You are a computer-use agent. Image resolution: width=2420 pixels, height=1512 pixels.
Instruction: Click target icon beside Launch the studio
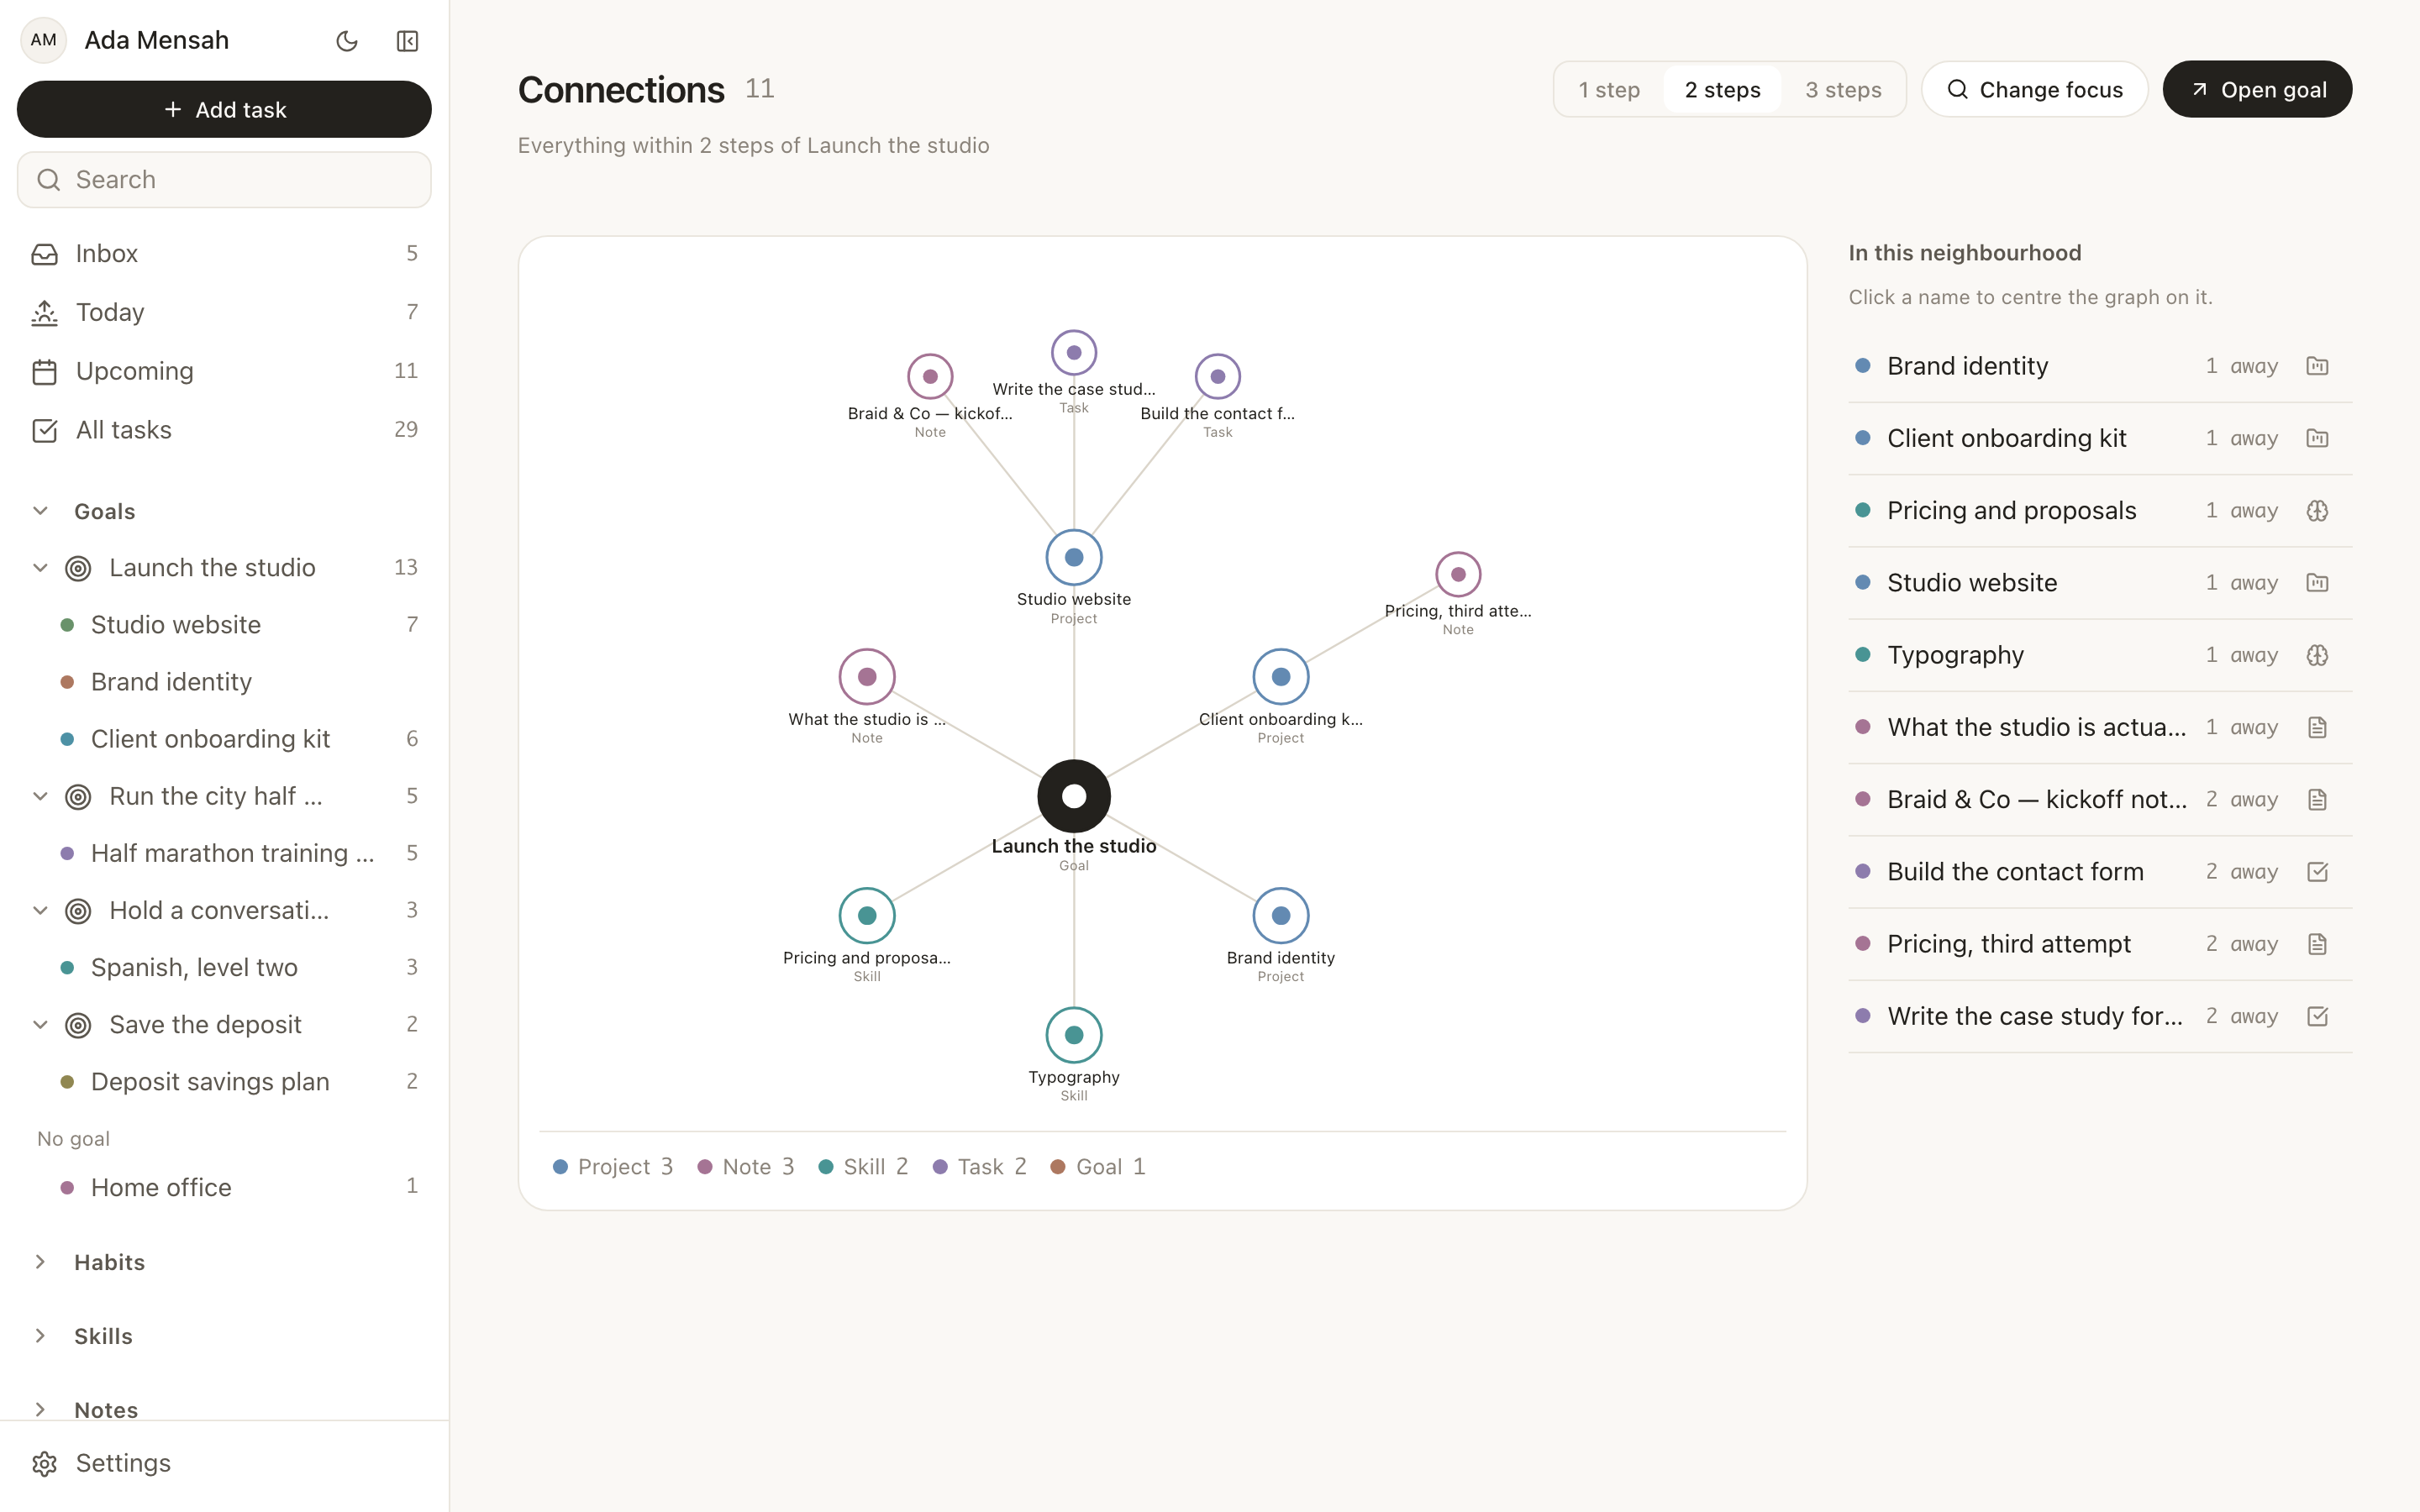78,569
